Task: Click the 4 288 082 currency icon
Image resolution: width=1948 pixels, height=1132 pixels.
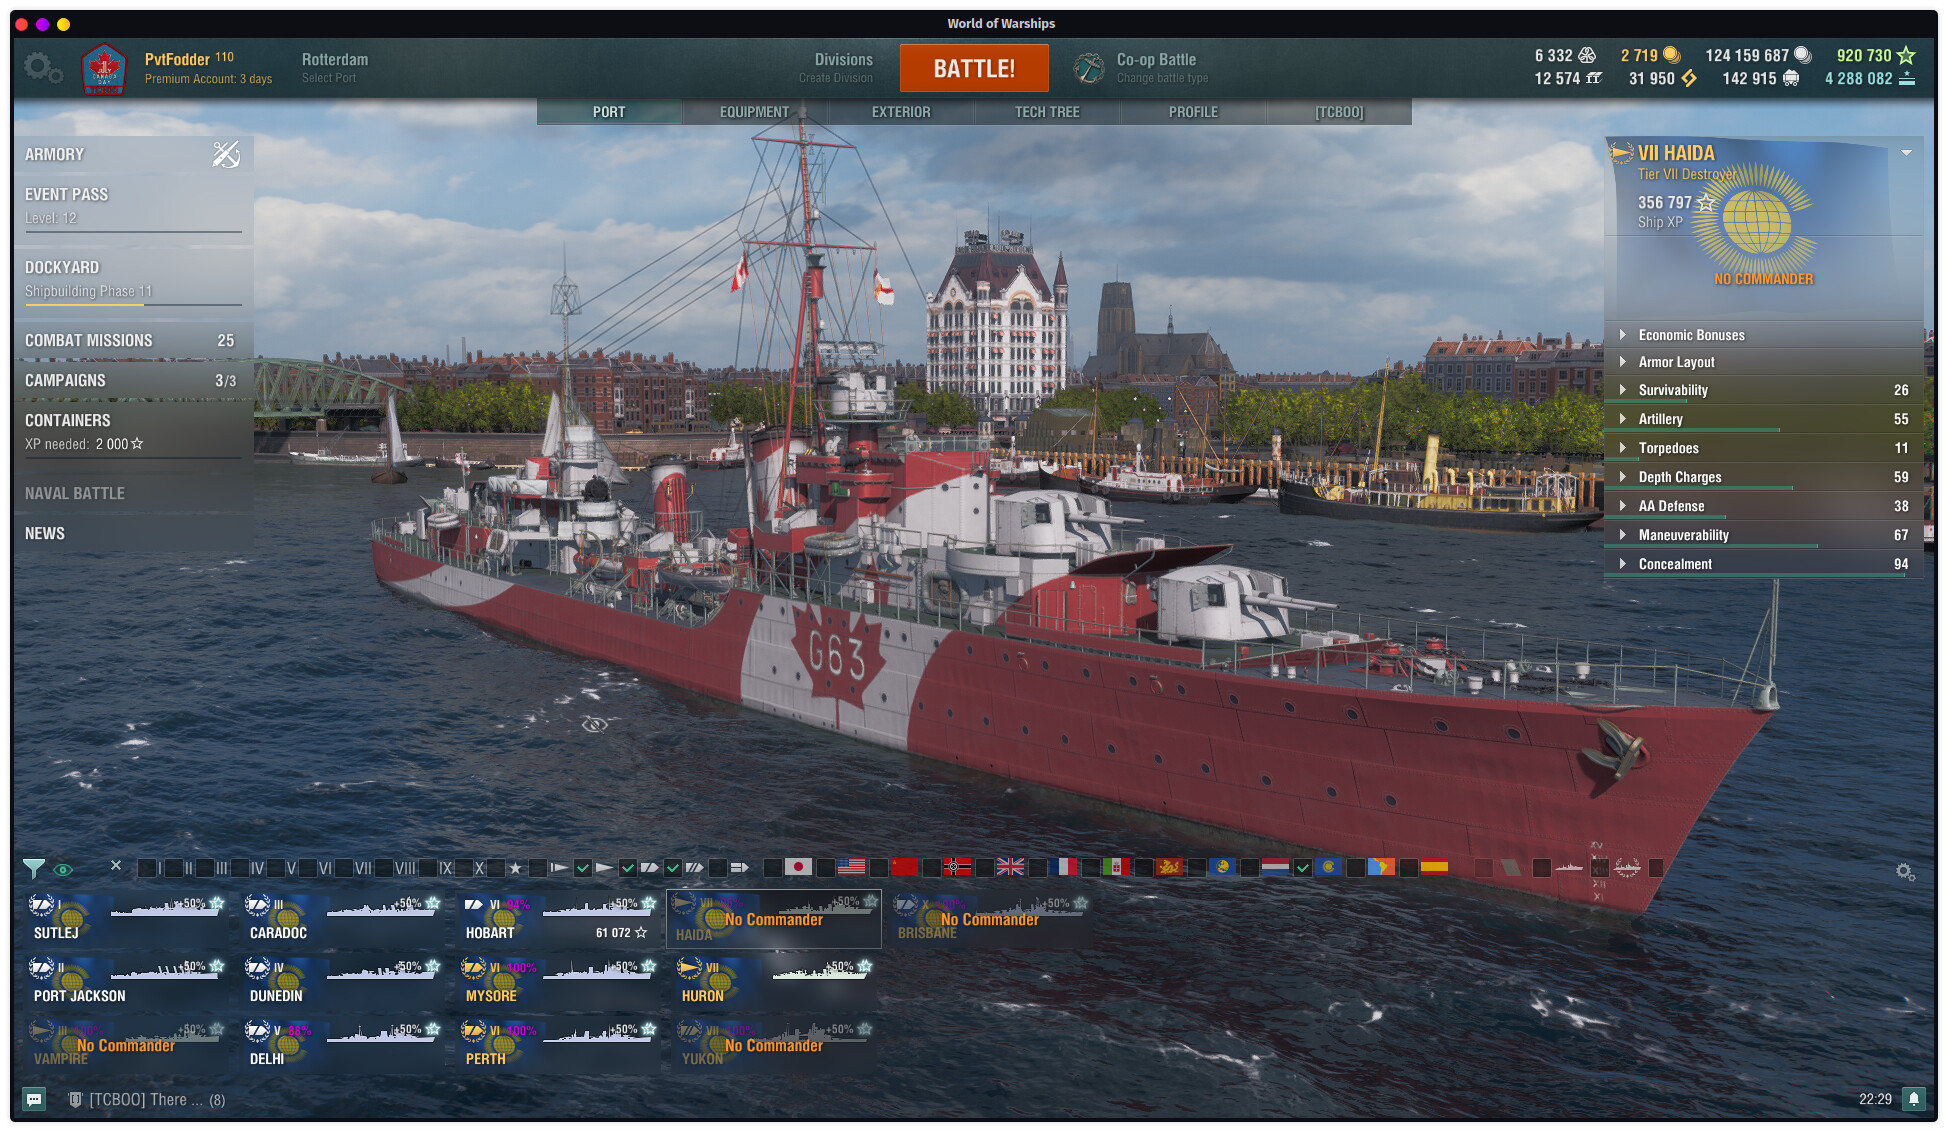Action: pos(1906,78)
